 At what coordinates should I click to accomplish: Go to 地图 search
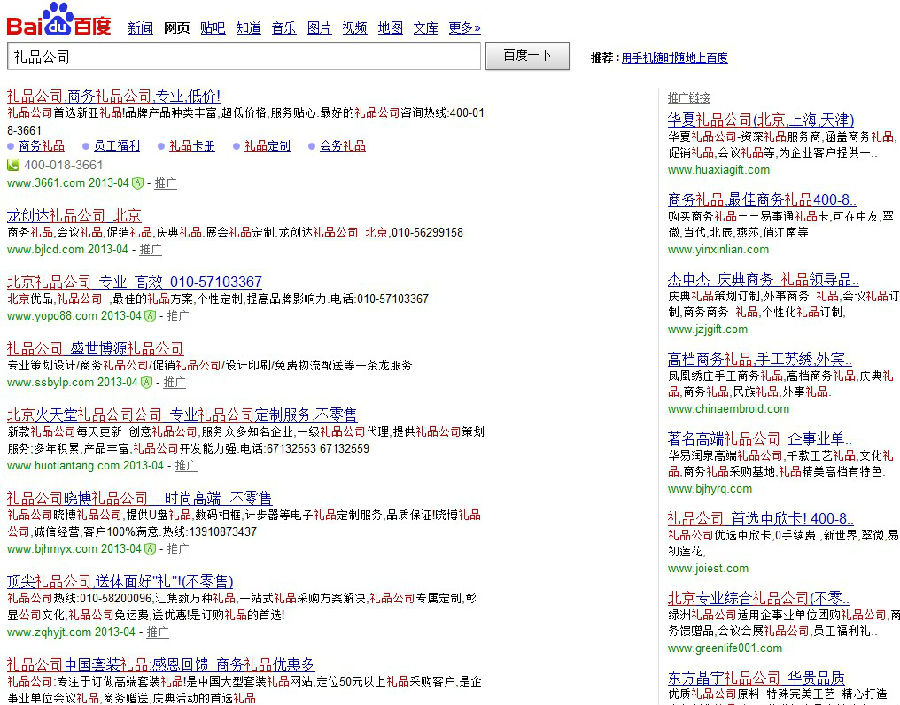coord(390,28)
